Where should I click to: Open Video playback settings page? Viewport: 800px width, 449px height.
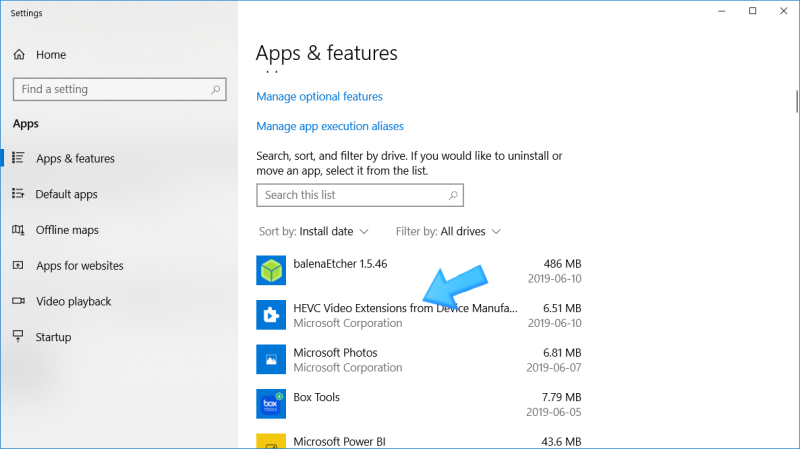tap(73, 302)
